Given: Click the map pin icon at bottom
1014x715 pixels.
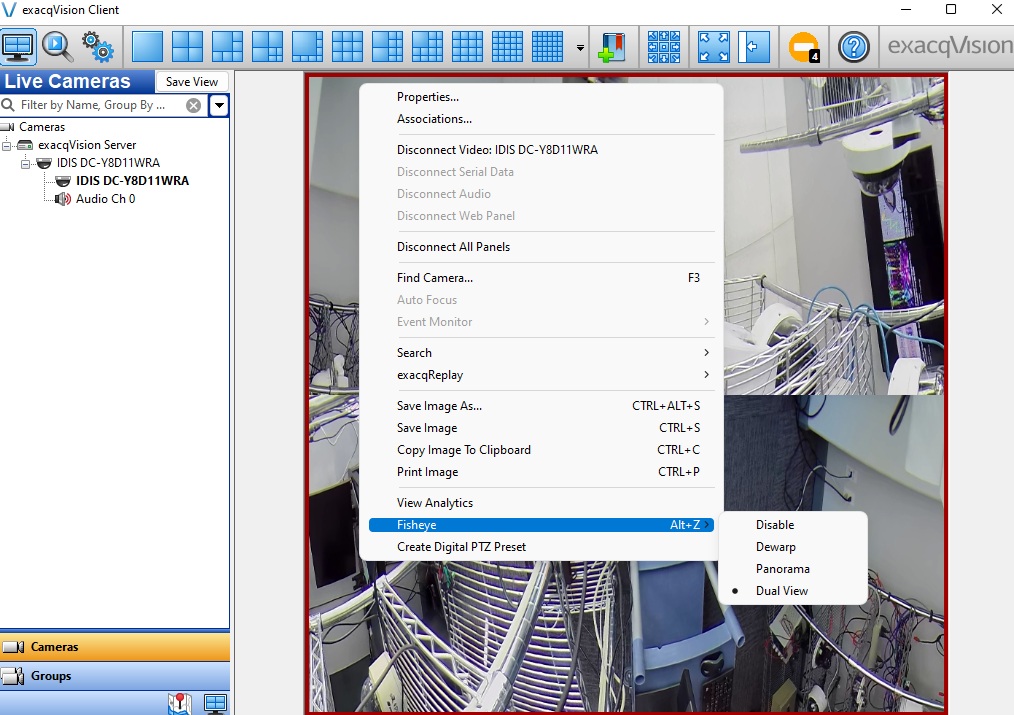Looking at the screenshot, I should (x=180, y=703).
